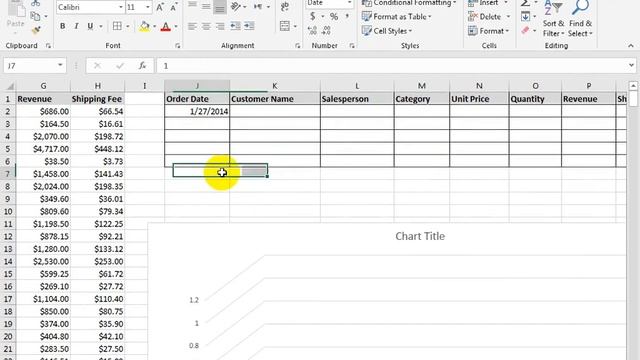Viewport: 640px width, 360px height.
Task: Toggle Underline formatting
Action: tap(90, 27)
